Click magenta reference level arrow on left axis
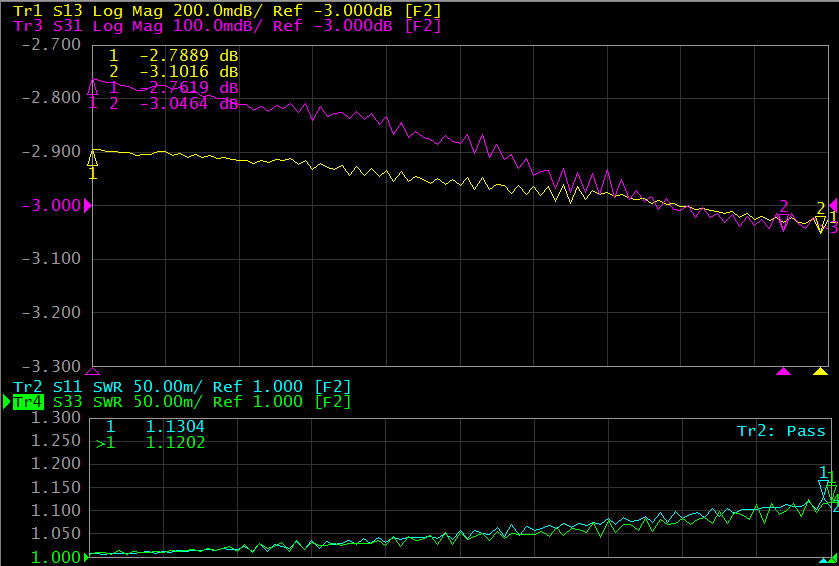Viewport: 839px width, 566px height. (88, 205)
